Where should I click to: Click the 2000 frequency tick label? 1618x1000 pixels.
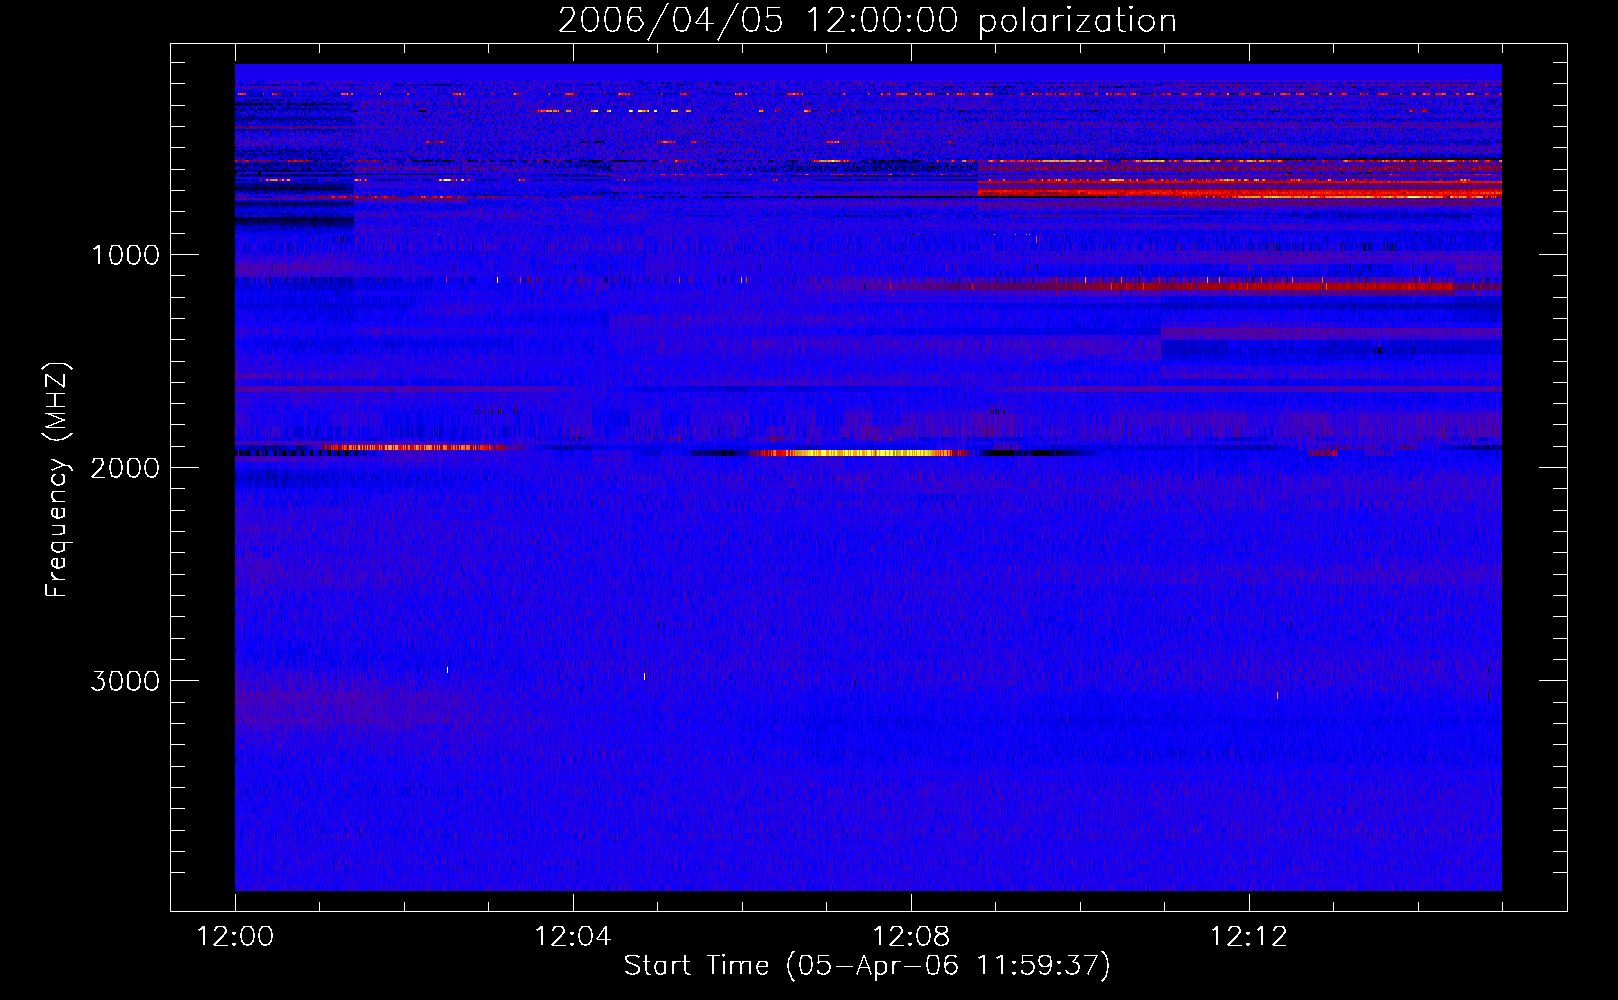tap(125, 468)
